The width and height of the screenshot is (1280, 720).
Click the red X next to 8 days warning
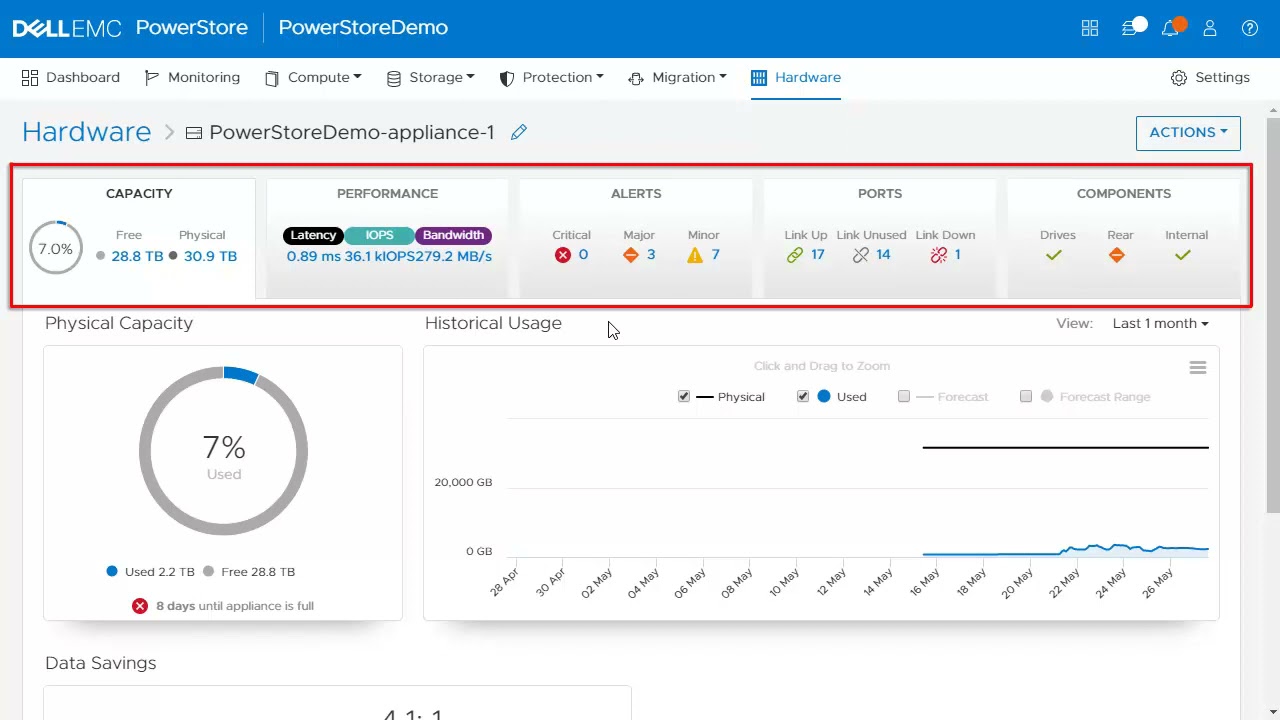coord(140,606)
